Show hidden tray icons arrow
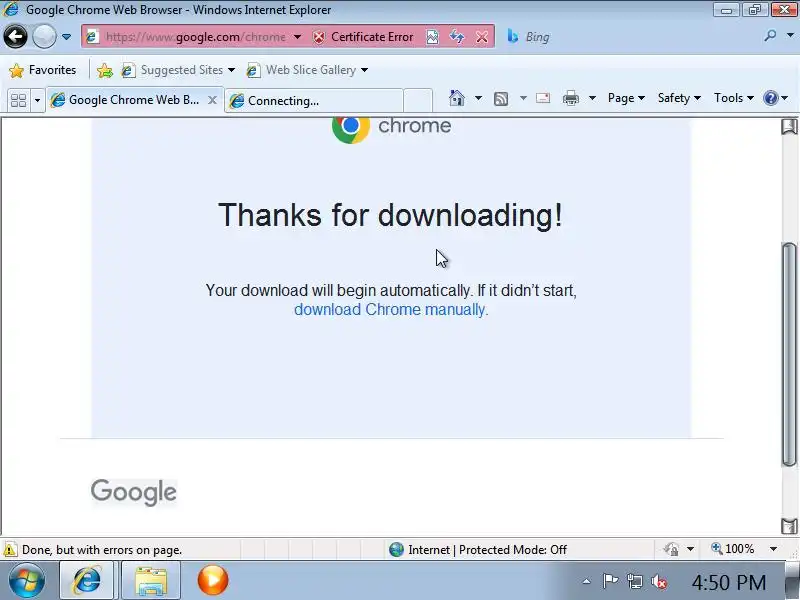The height and width of the screenshot is (600, 800). point(587,581)
